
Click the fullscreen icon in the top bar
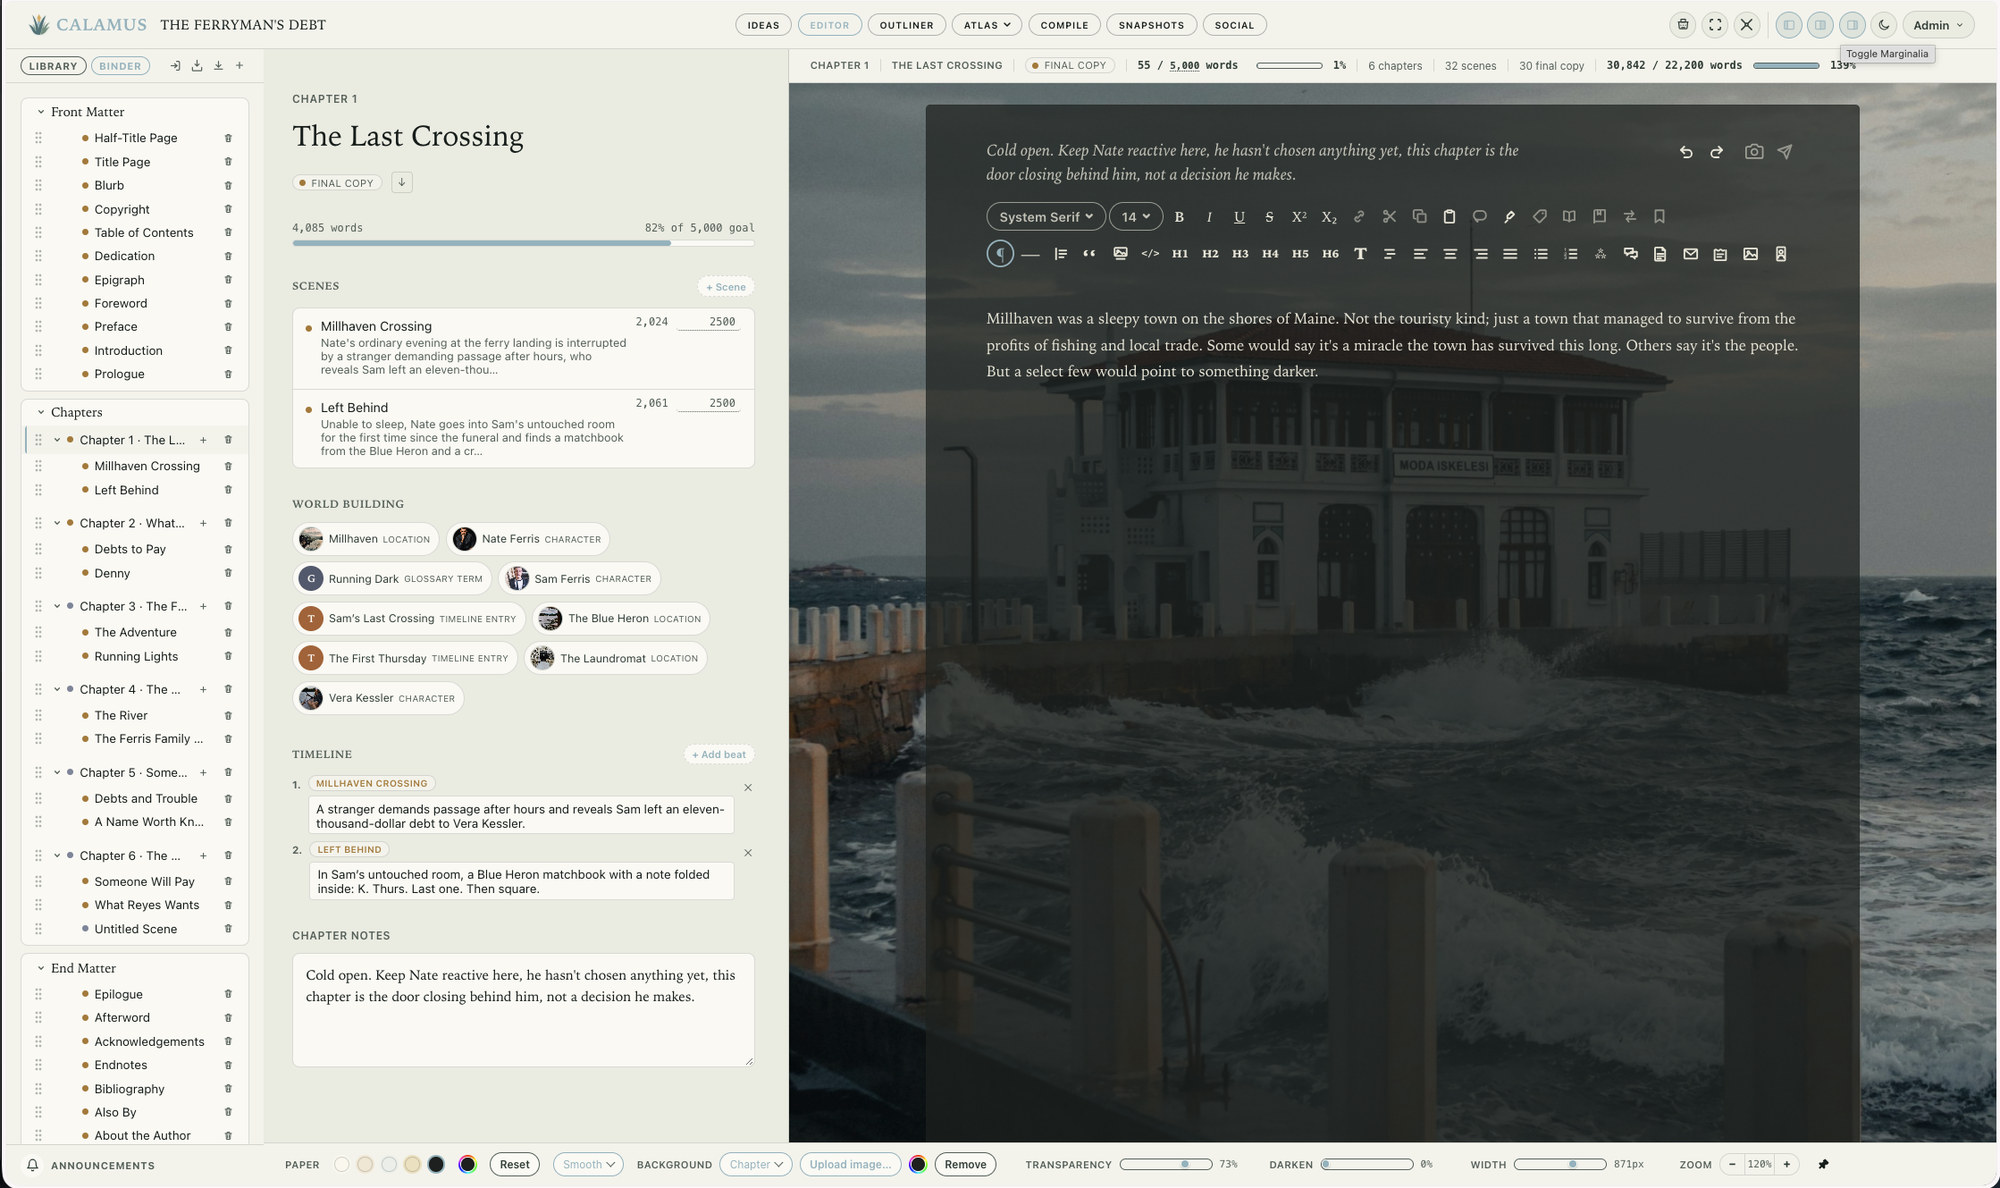(1715, 25)
